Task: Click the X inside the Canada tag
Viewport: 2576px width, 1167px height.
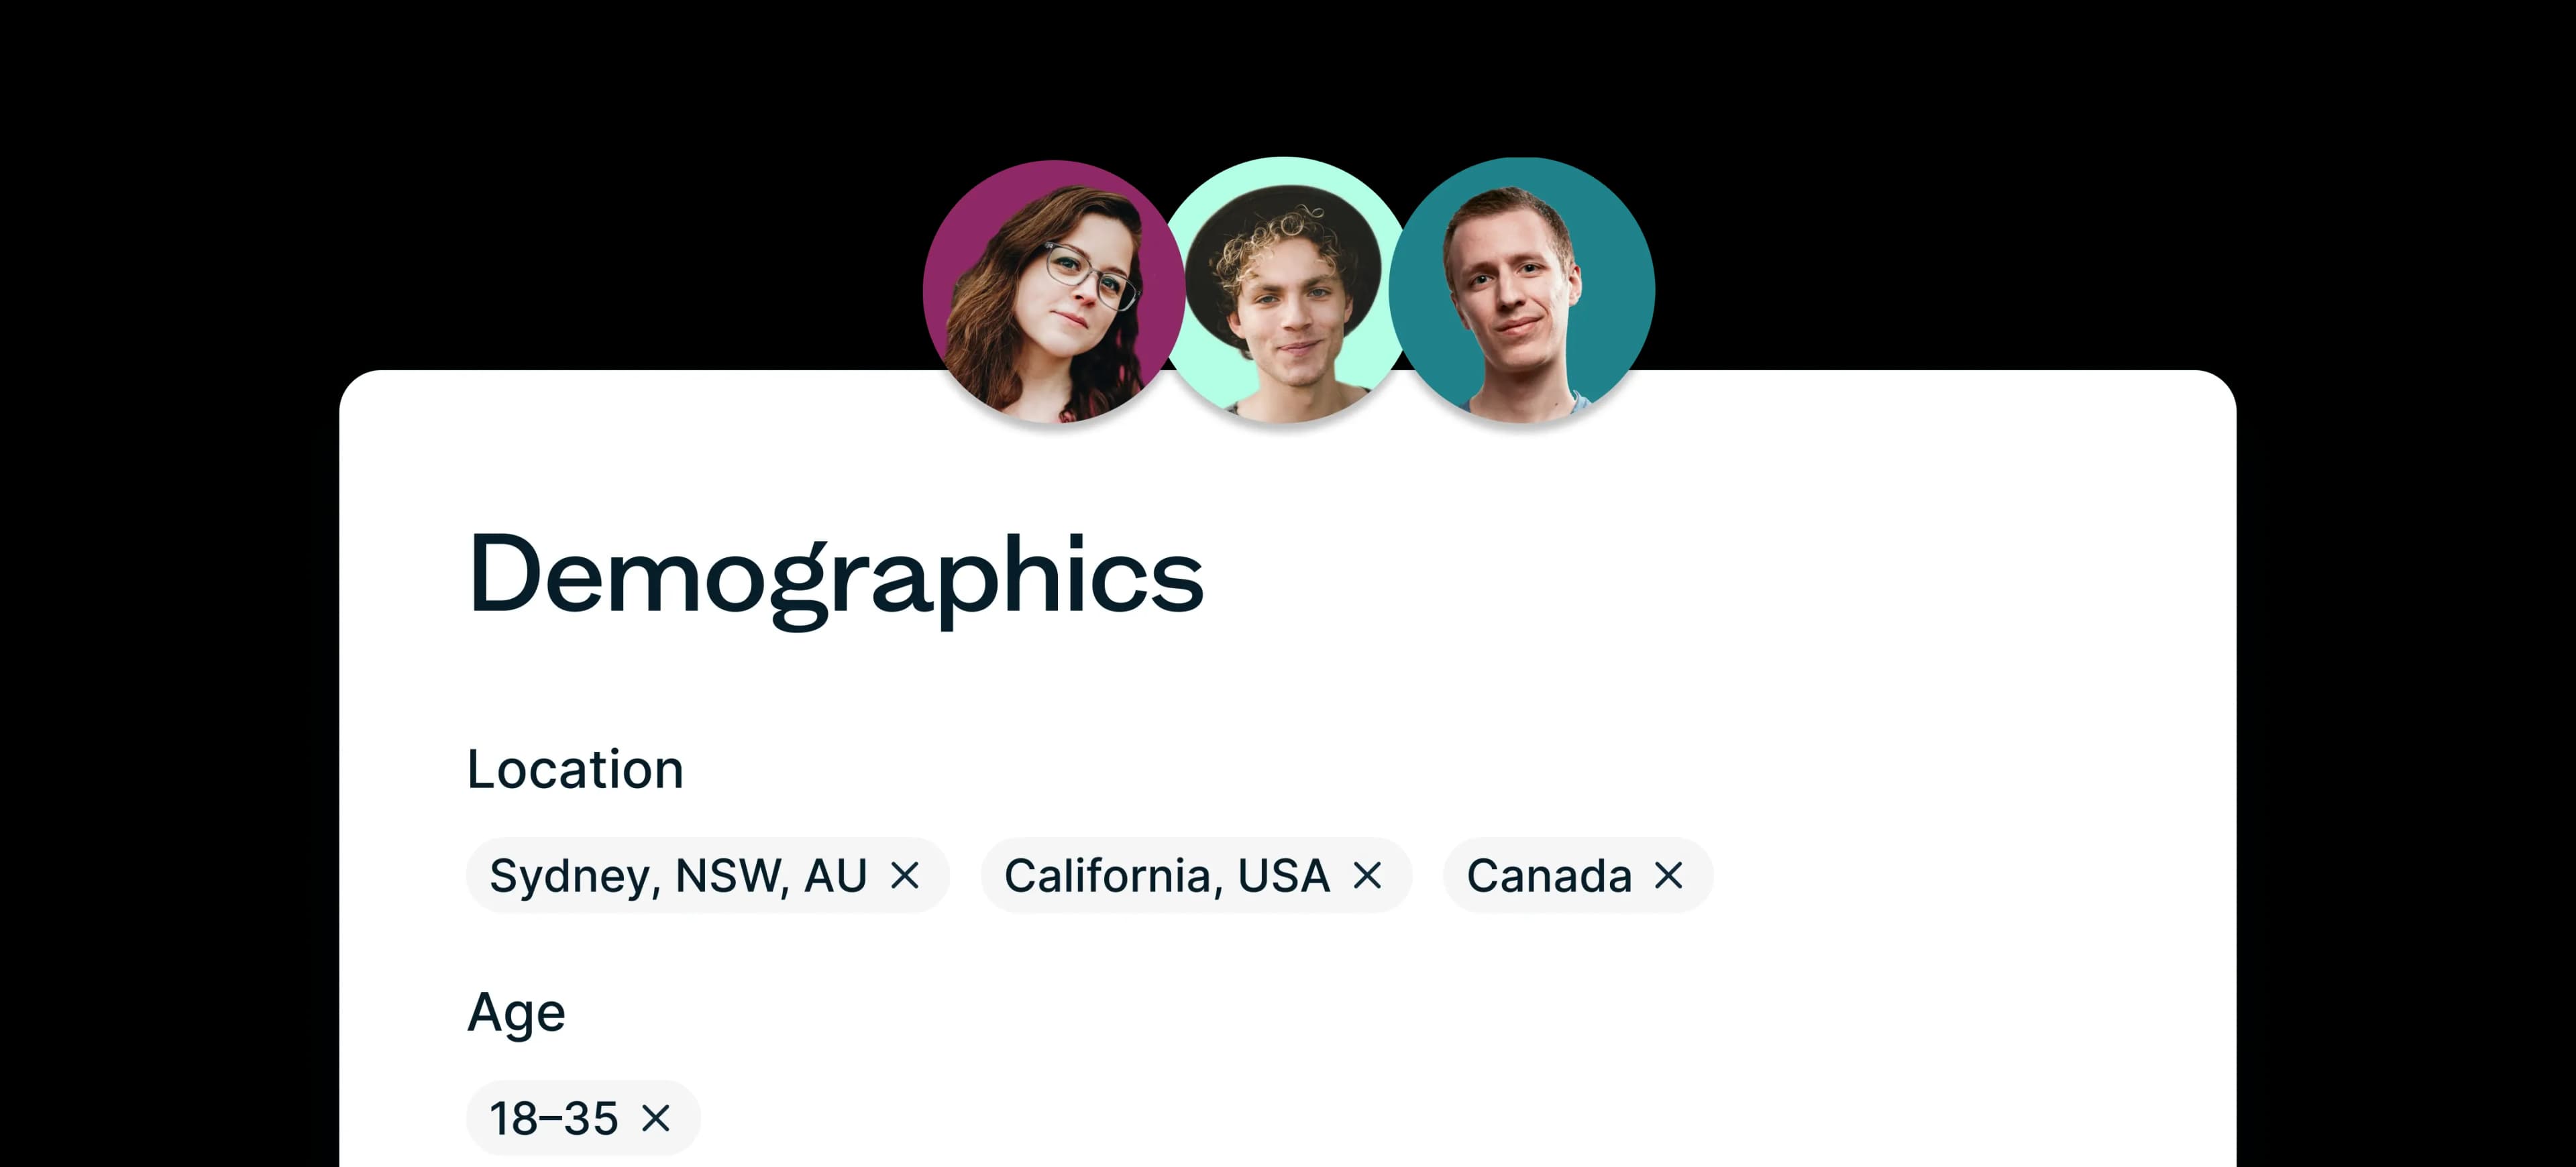Action: pos(1668,875)
